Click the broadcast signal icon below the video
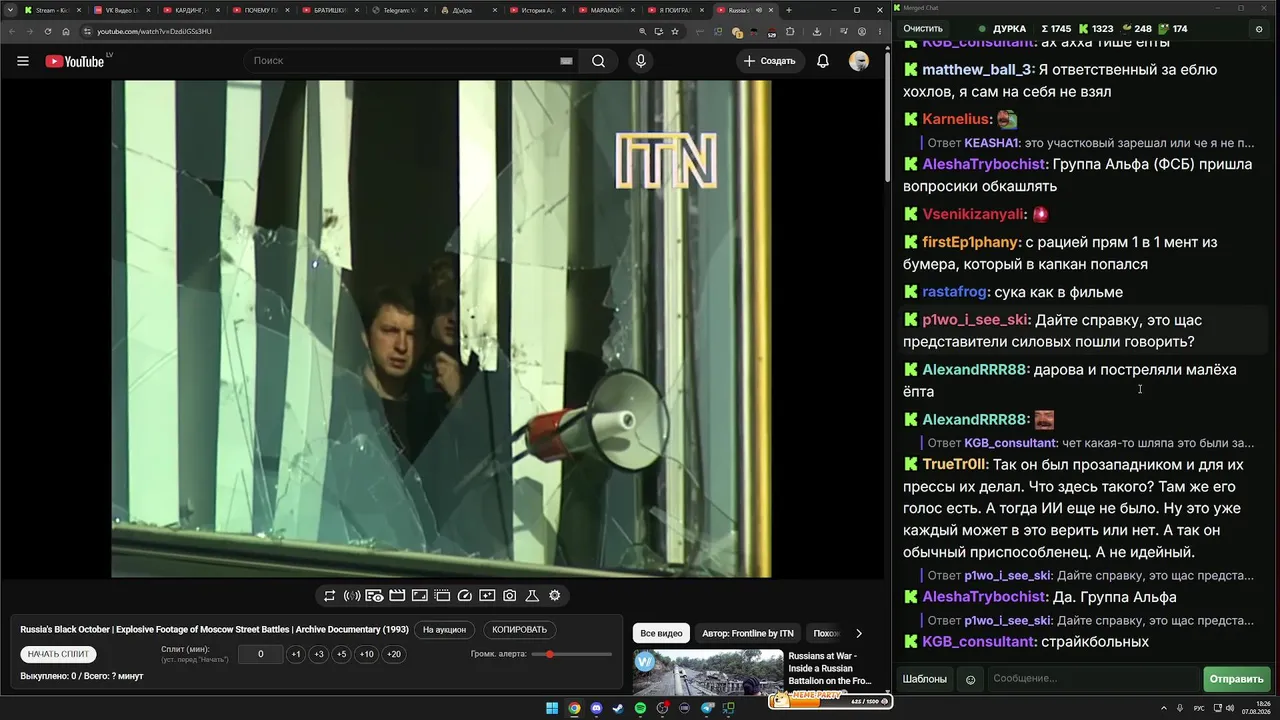This screenshot has height=720, width=1280. tap(352, 596)
